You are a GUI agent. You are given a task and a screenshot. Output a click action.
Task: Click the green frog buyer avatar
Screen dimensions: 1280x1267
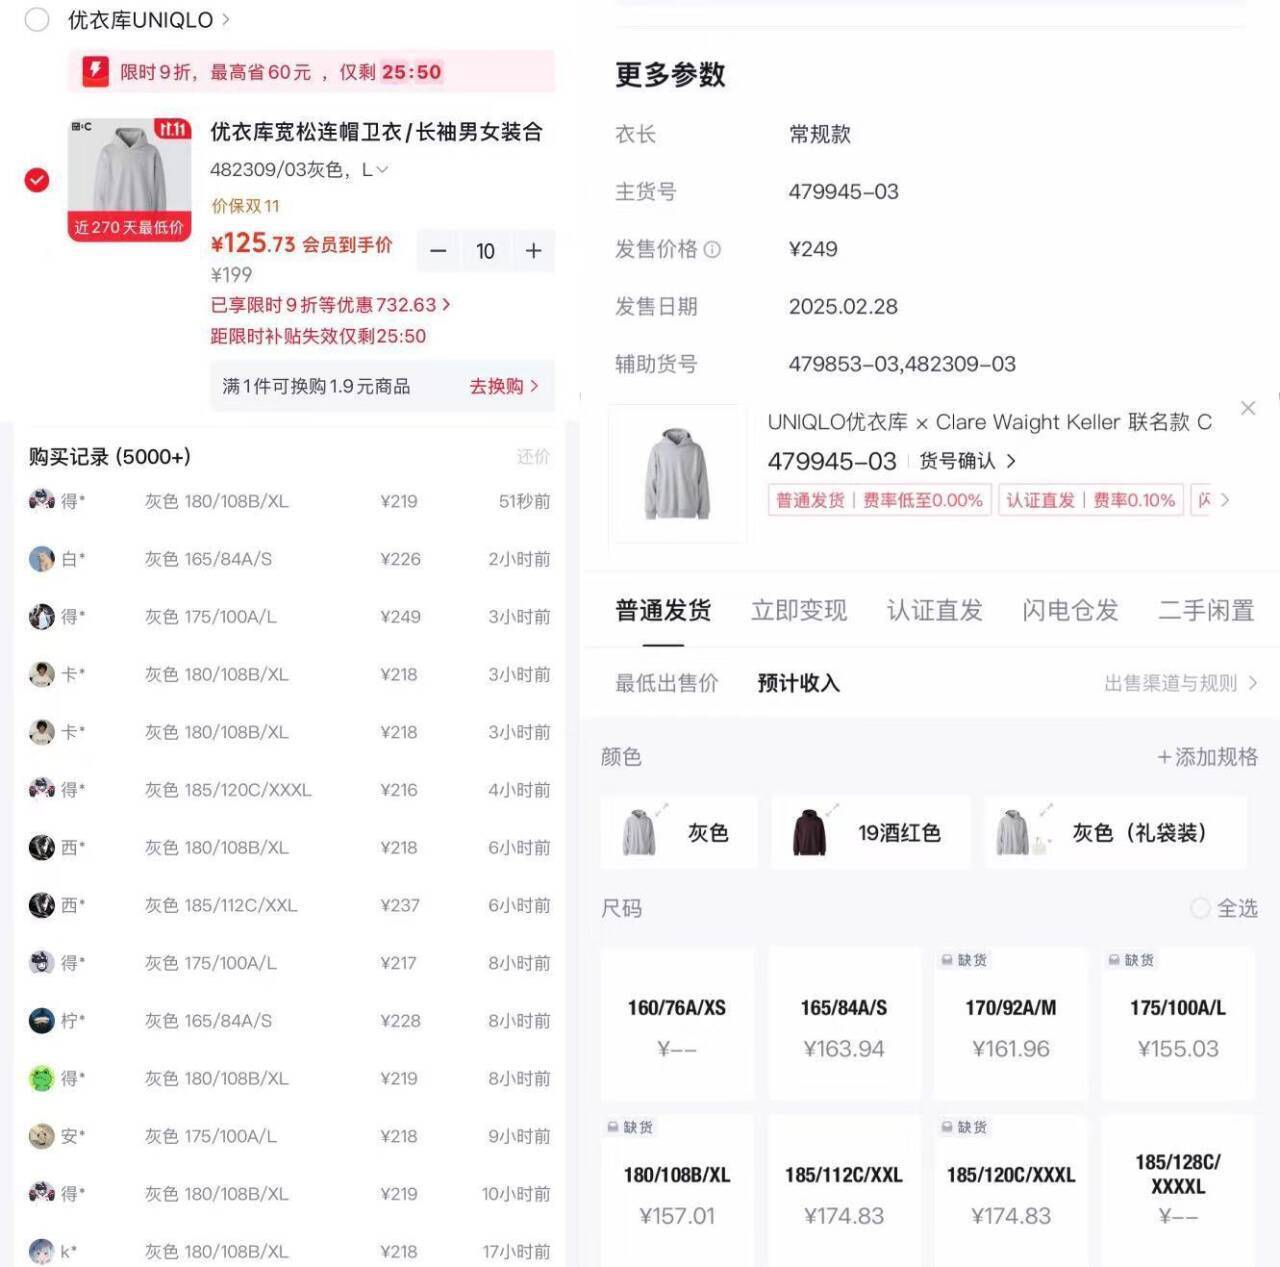point(41,1078)
